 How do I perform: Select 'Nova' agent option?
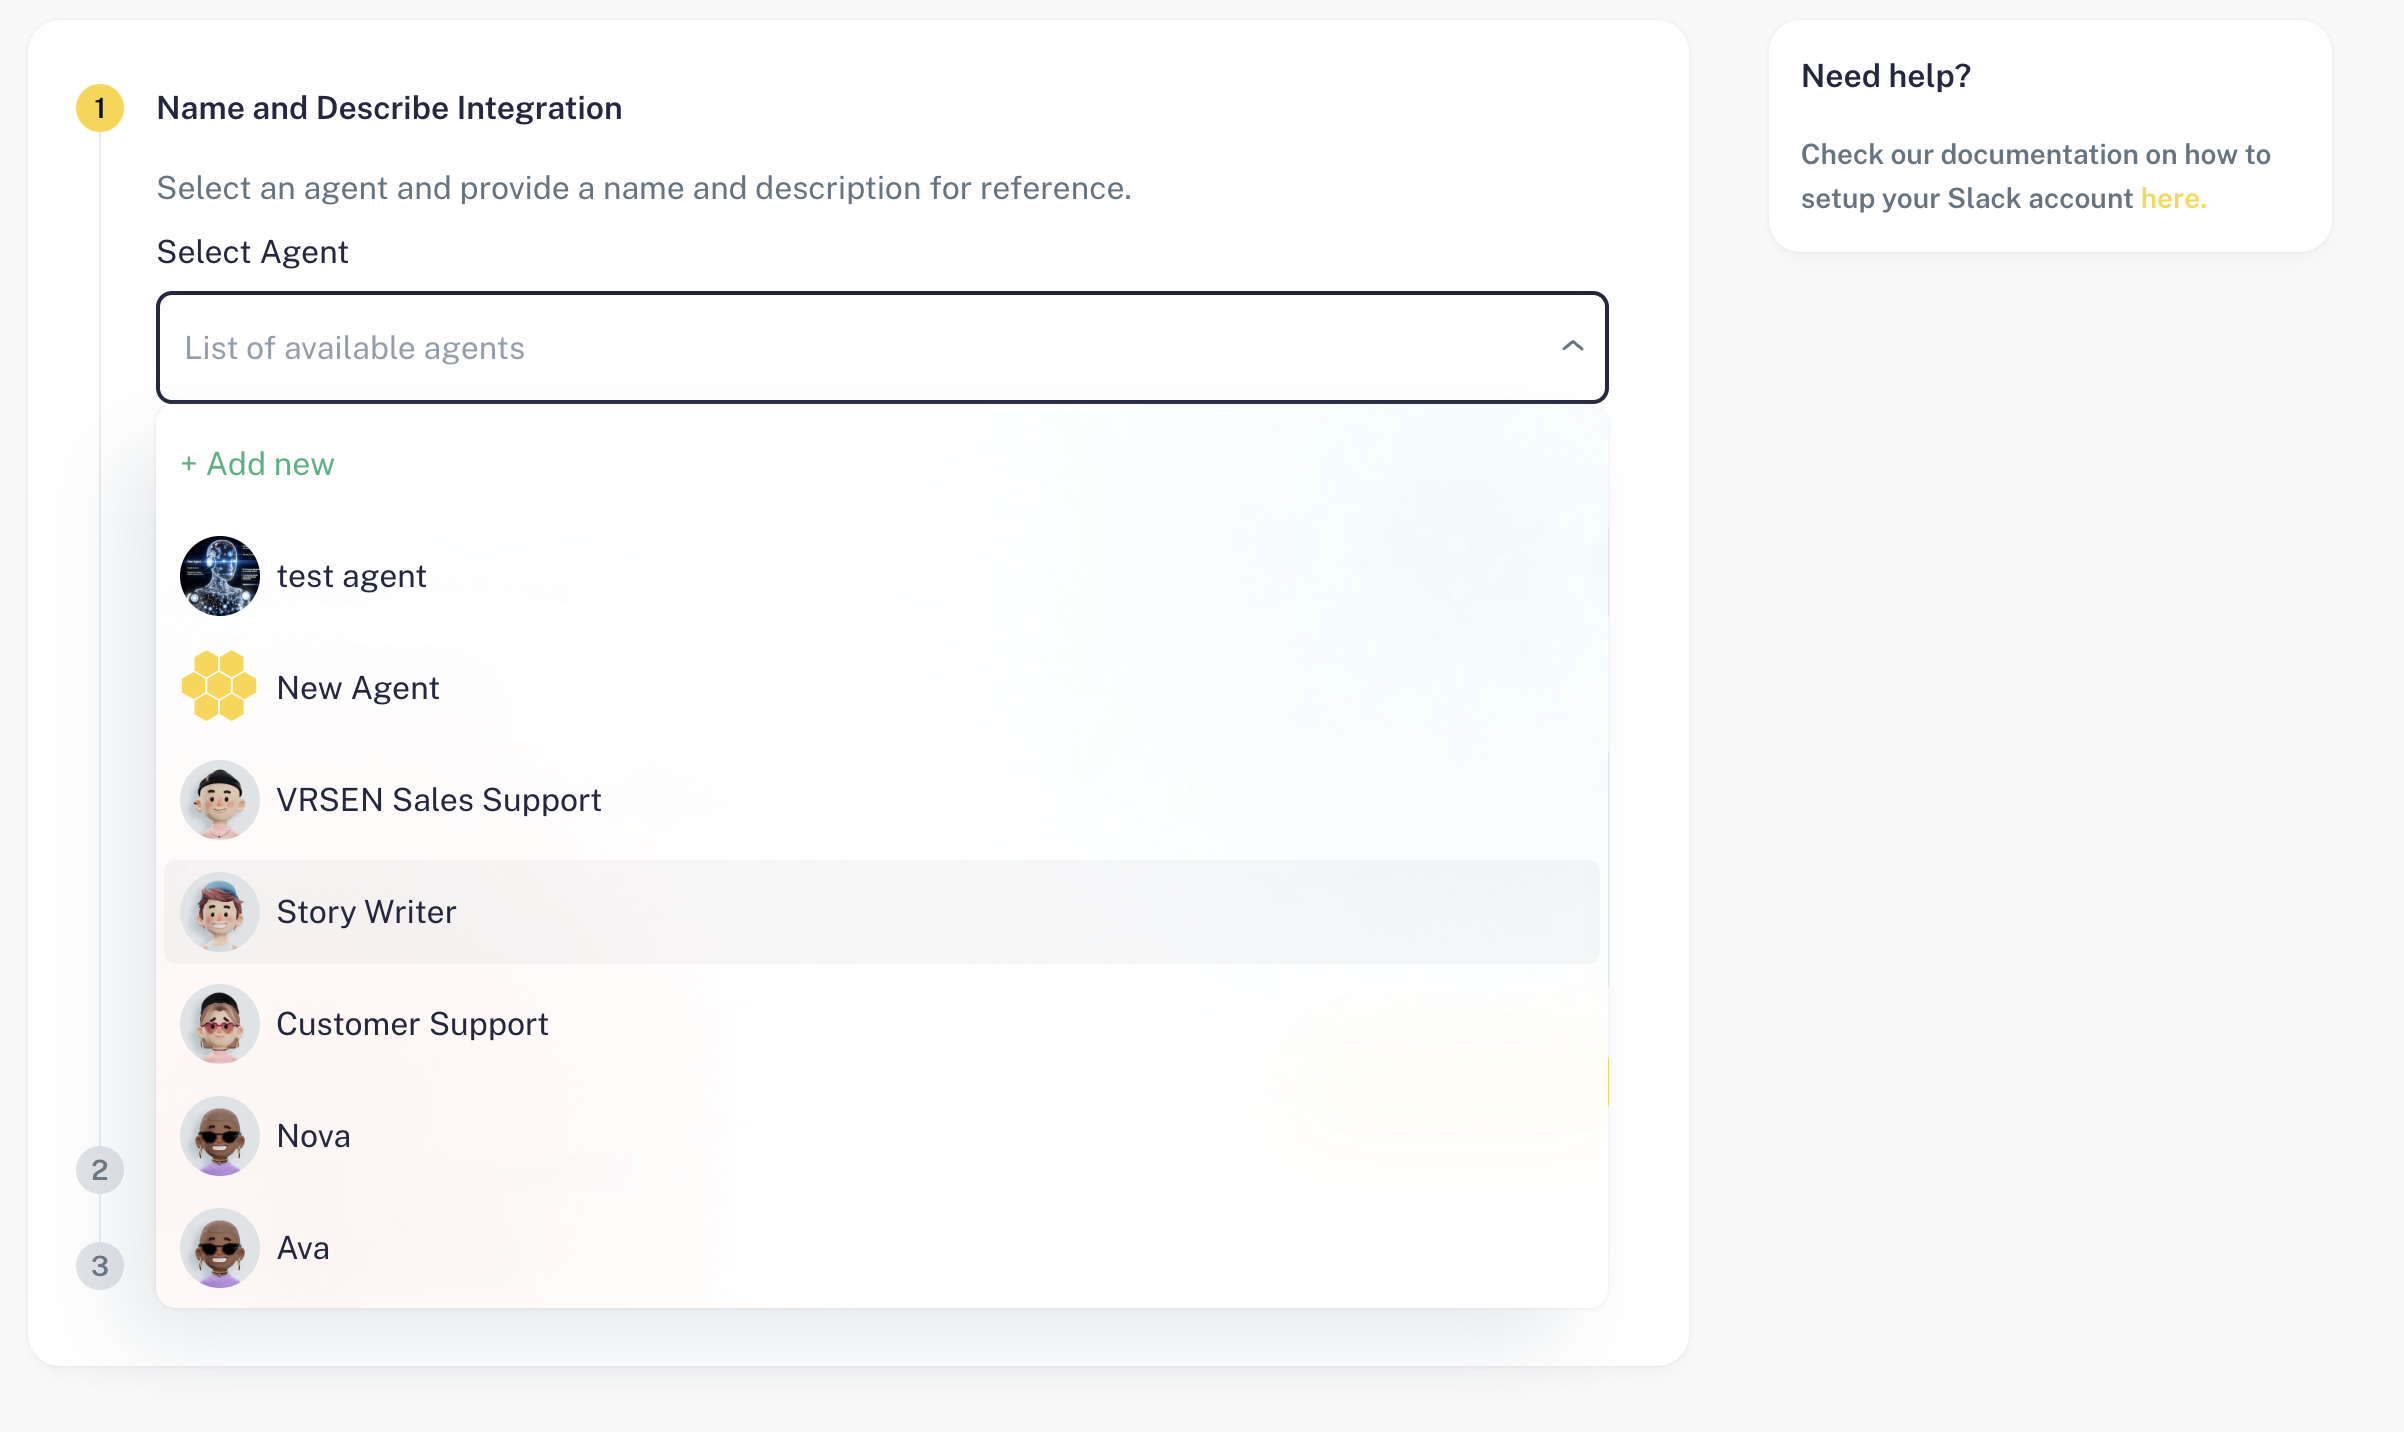pos(314,1136)
